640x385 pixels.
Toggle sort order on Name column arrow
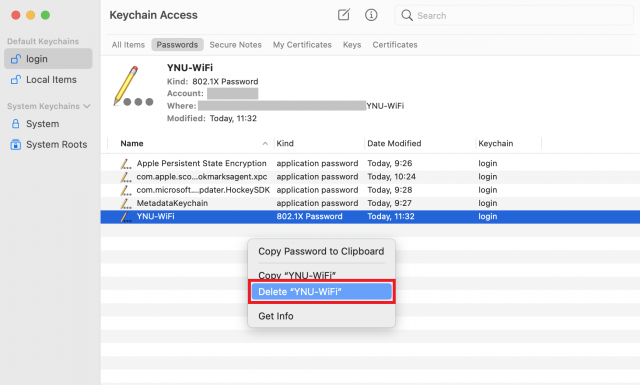pos(265,144)
